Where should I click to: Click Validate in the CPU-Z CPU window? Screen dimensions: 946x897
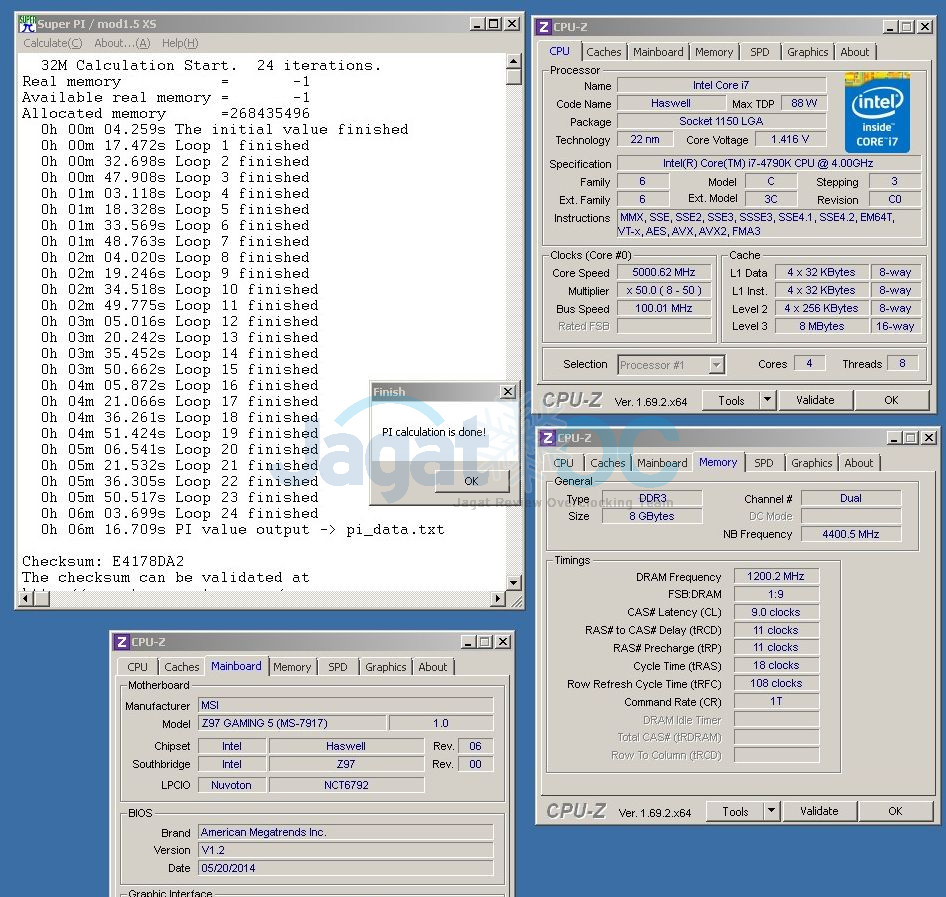pyautogui.click(x=815, y=400)
